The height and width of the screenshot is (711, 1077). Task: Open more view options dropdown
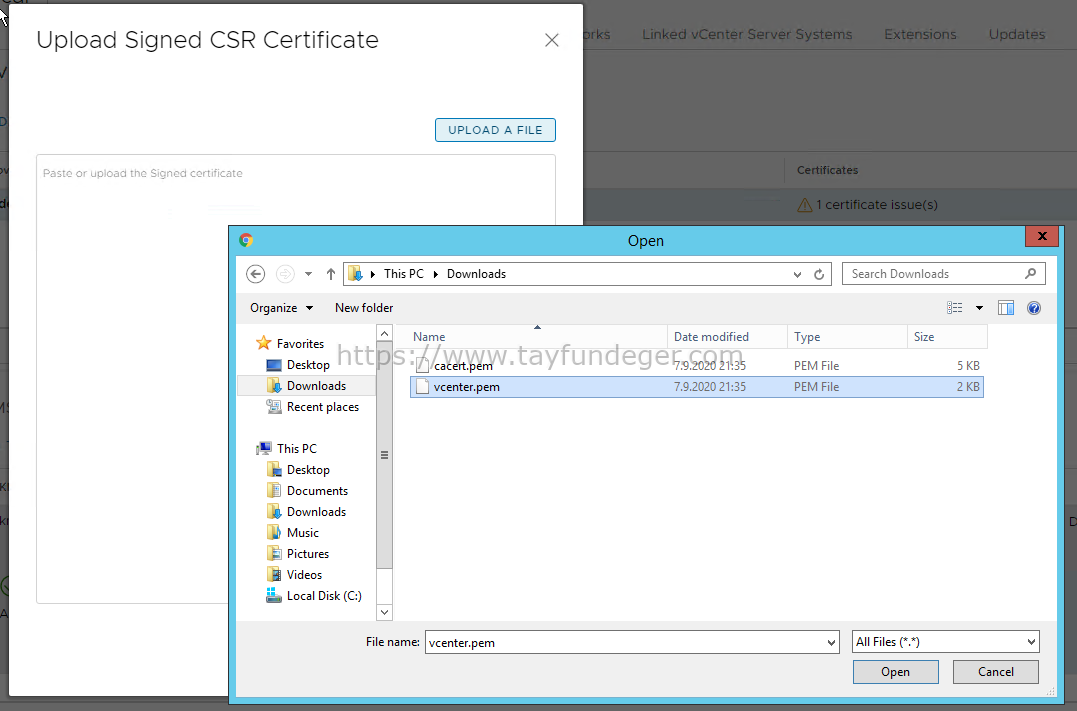[x=979, y=308]
